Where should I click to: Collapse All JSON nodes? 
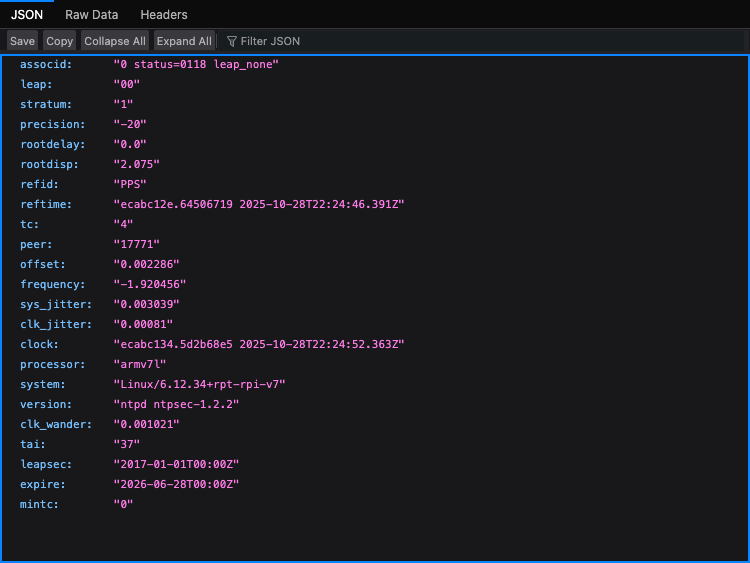tap(115, 41)
